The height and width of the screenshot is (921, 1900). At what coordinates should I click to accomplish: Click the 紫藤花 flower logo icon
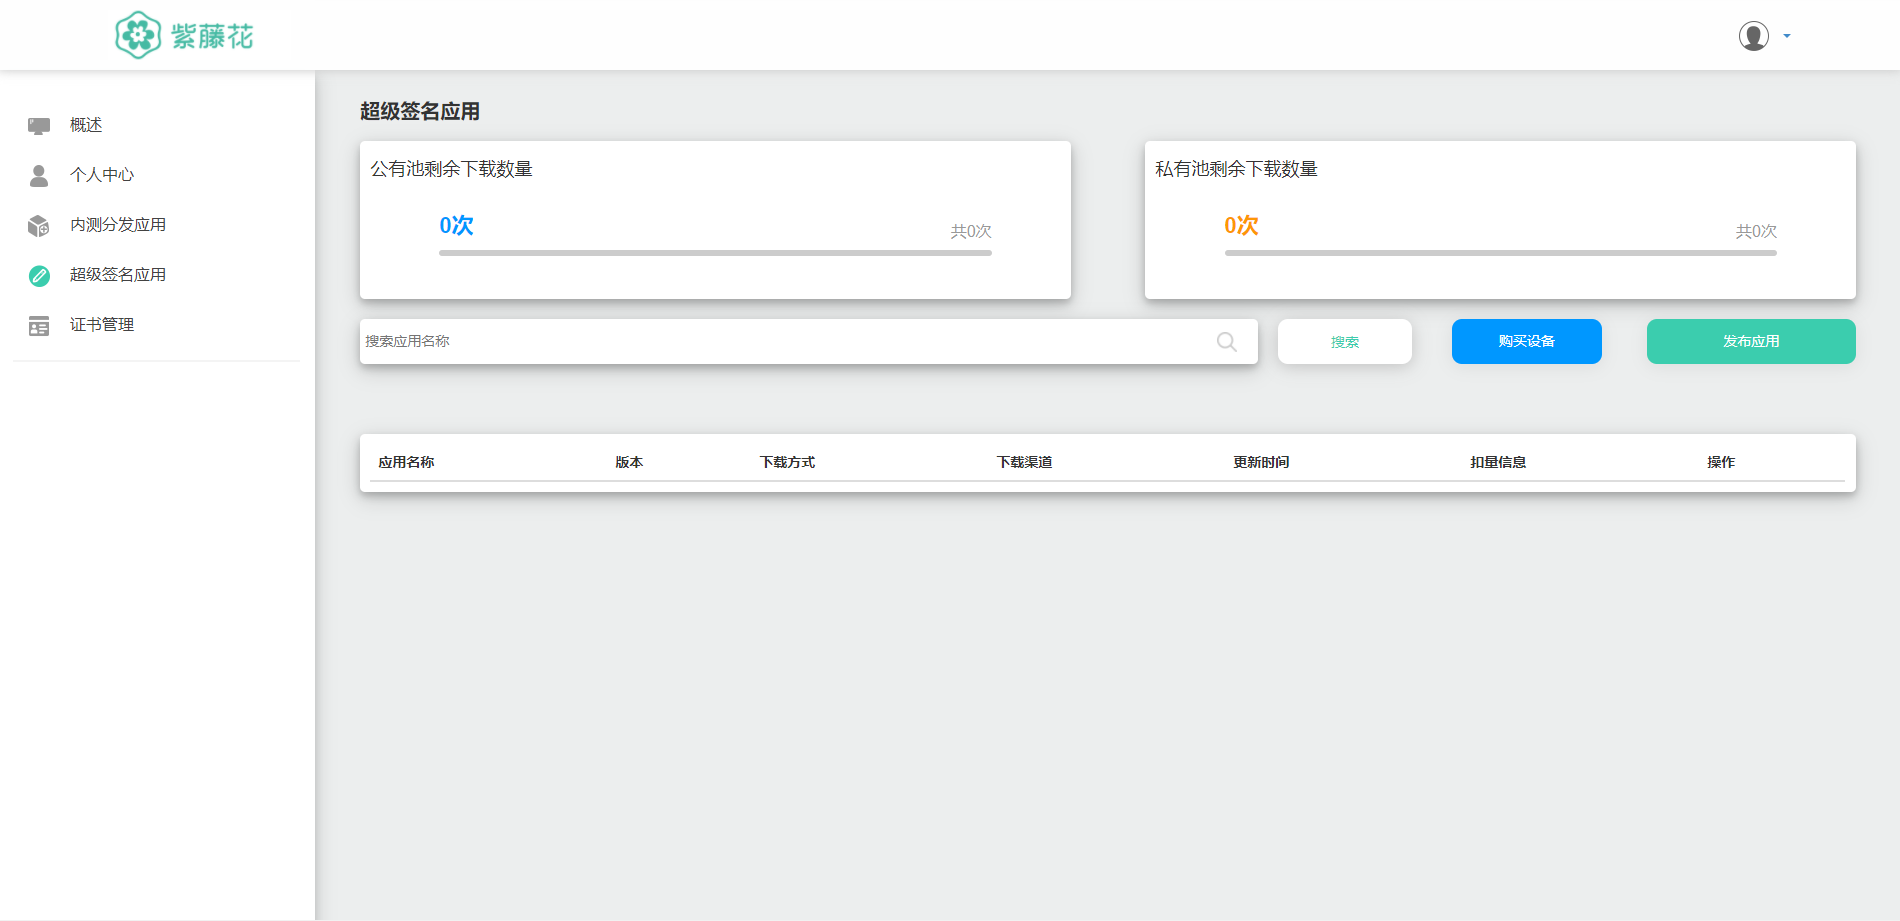139,35
